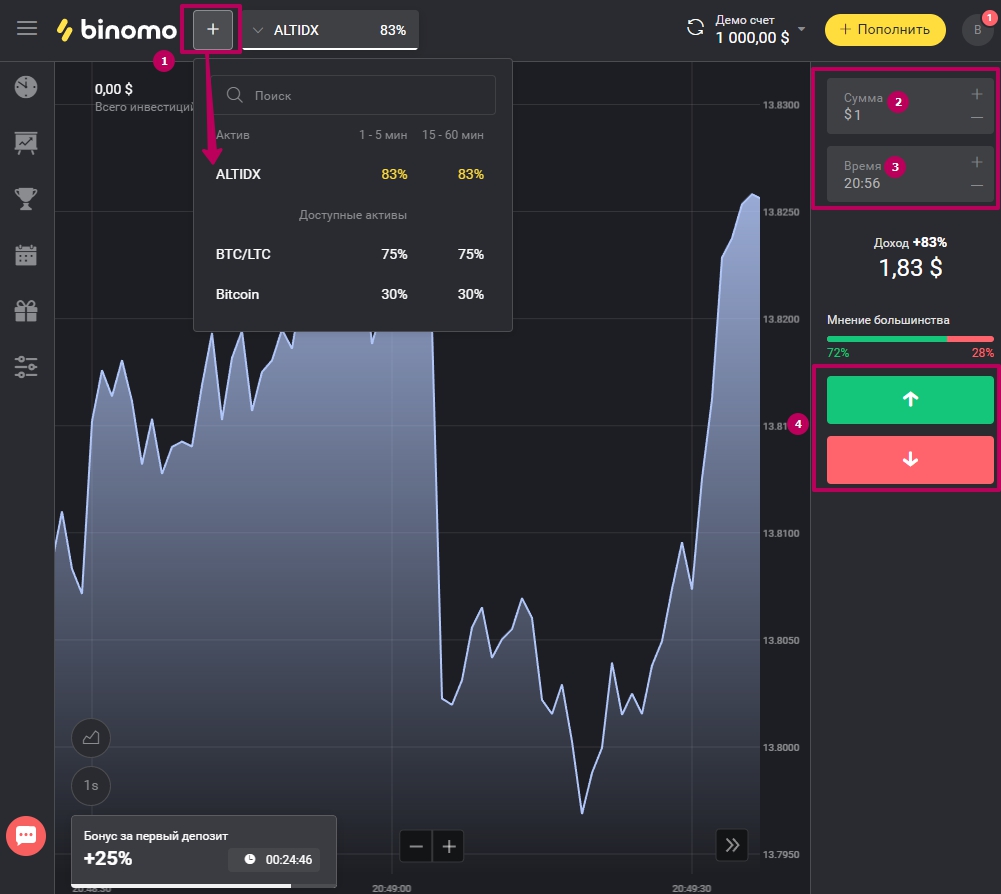
Task: Increase the Сумма amount with plus
Action: 976,95
